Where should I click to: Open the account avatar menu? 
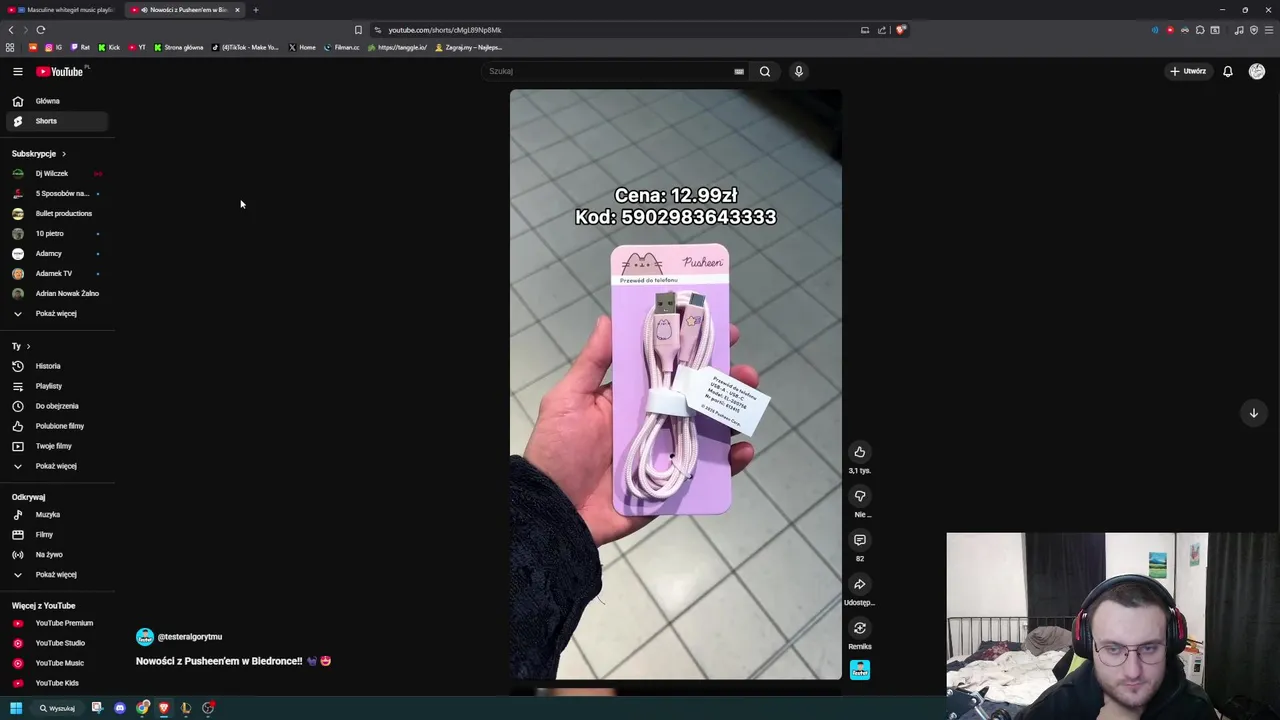[x=1257, y=71]
